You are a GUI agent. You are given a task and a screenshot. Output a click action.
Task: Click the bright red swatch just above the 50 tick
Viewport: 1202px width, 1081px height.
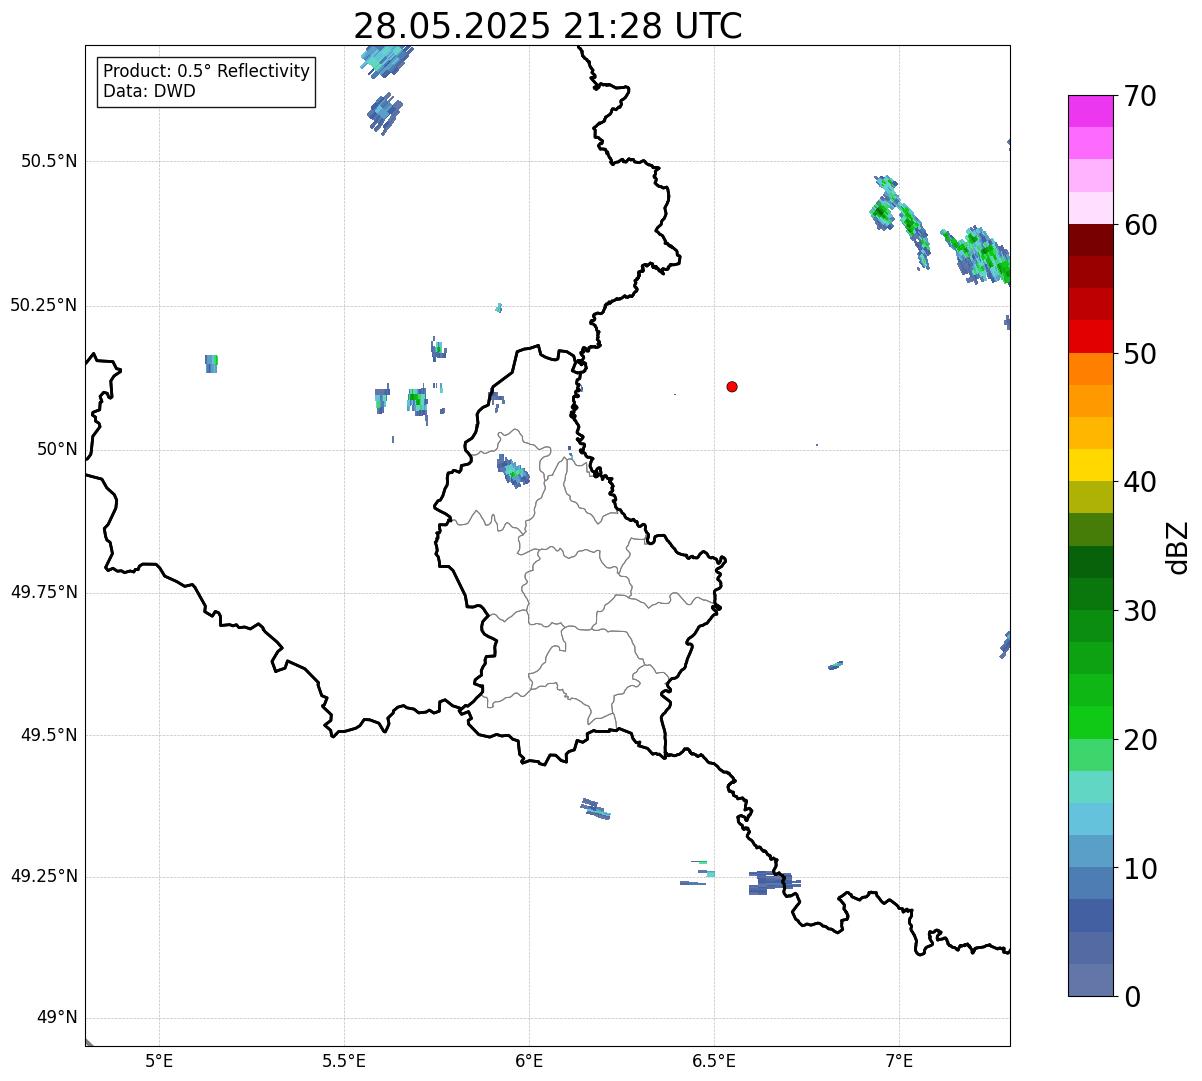point(1091,336)
